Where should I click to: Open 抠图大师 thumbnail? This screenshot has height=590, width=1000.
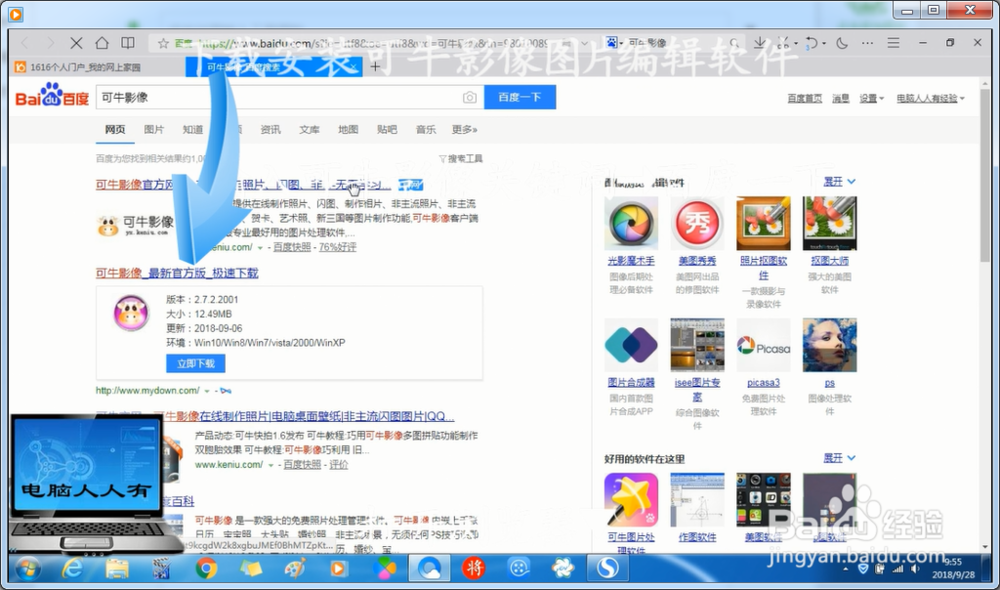(x=830, y=223)
